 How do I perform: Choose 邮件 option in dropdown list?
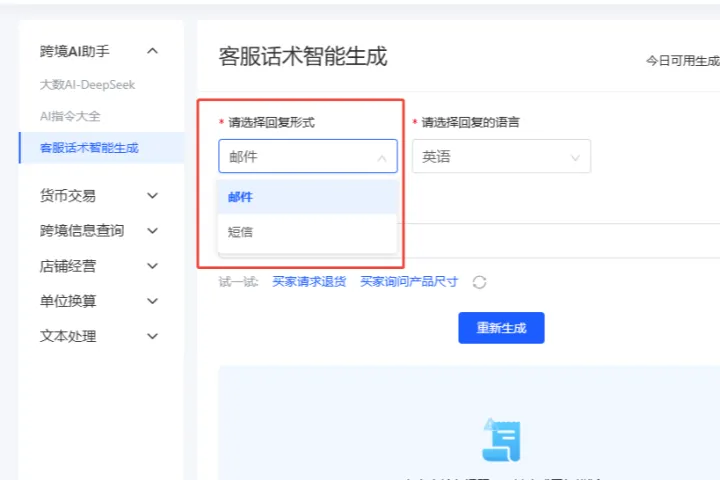[307, 197]
